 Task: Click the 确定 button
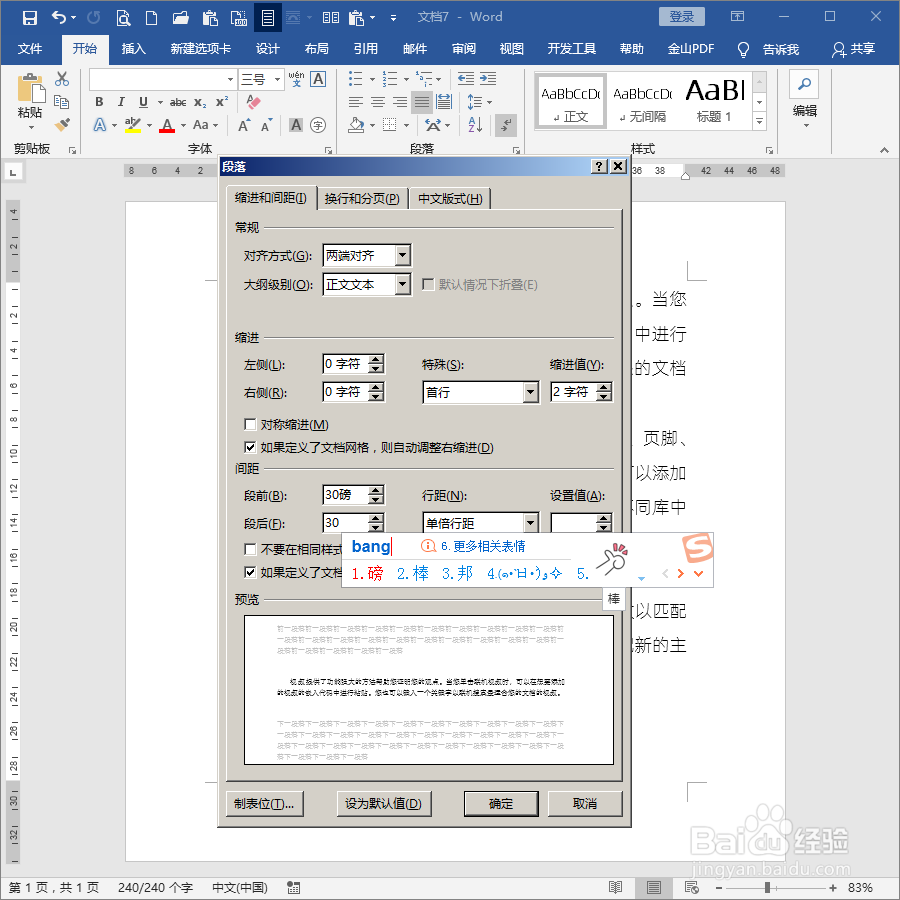pyautogui.click(x=501, y=804)
